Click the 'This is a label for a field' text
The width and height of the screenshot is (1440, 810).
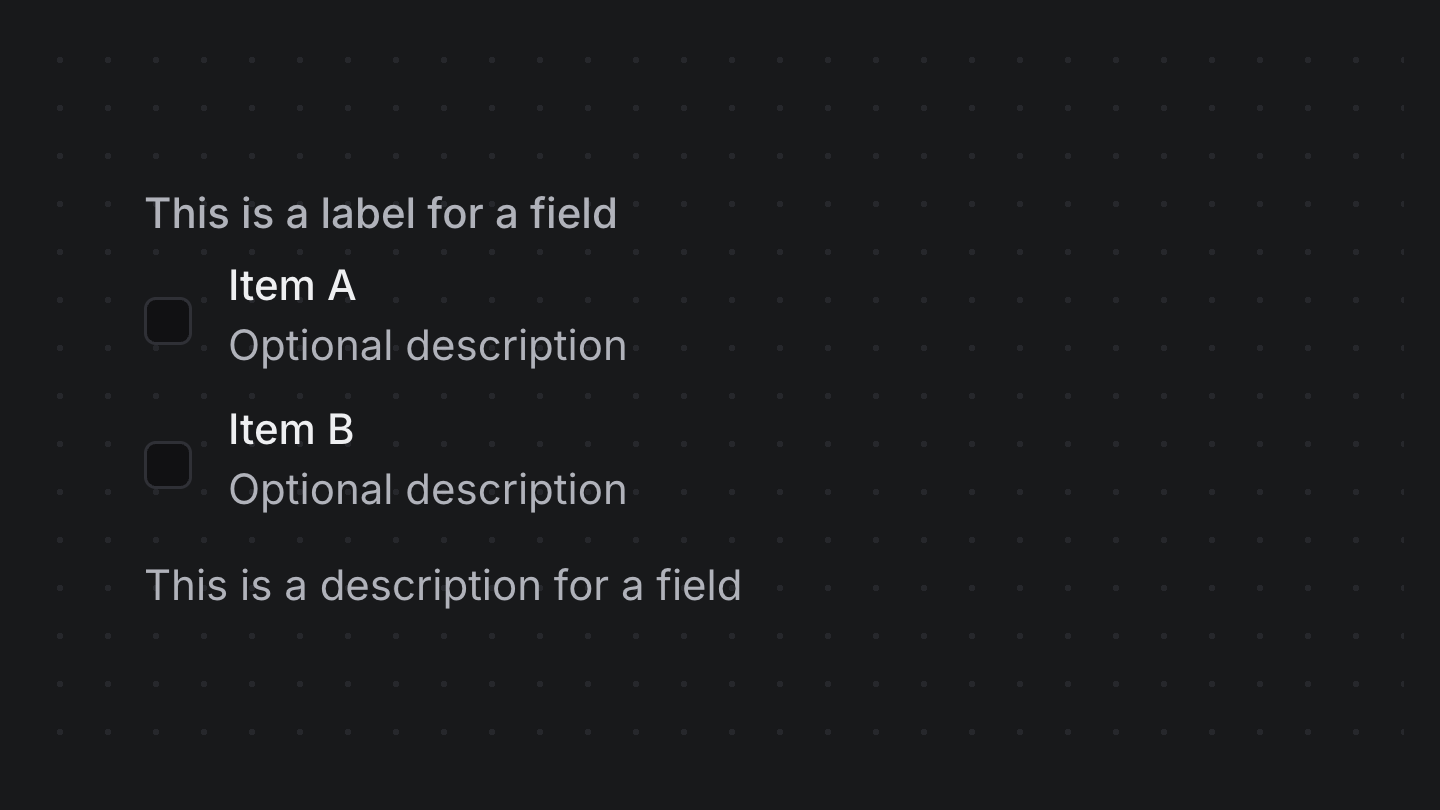click(x=382, y=213)
